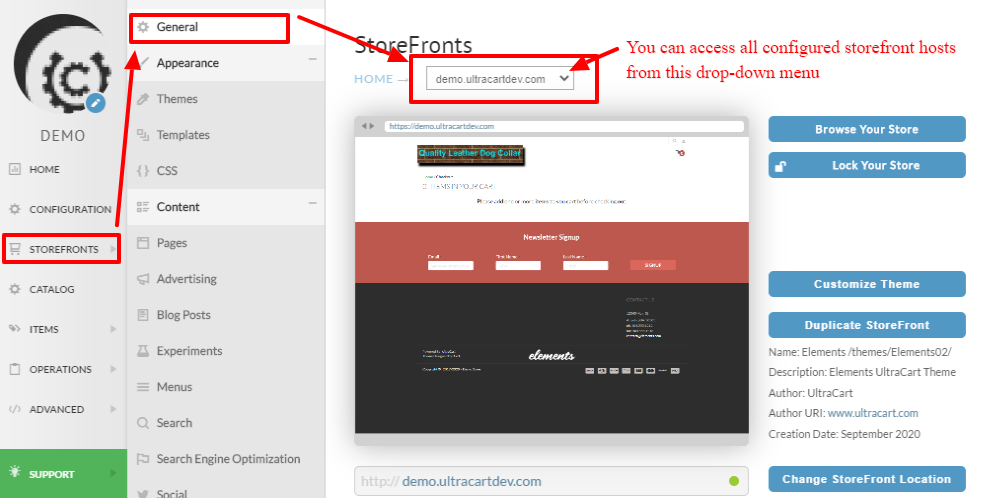Collapse the Content section

[312, 204]
